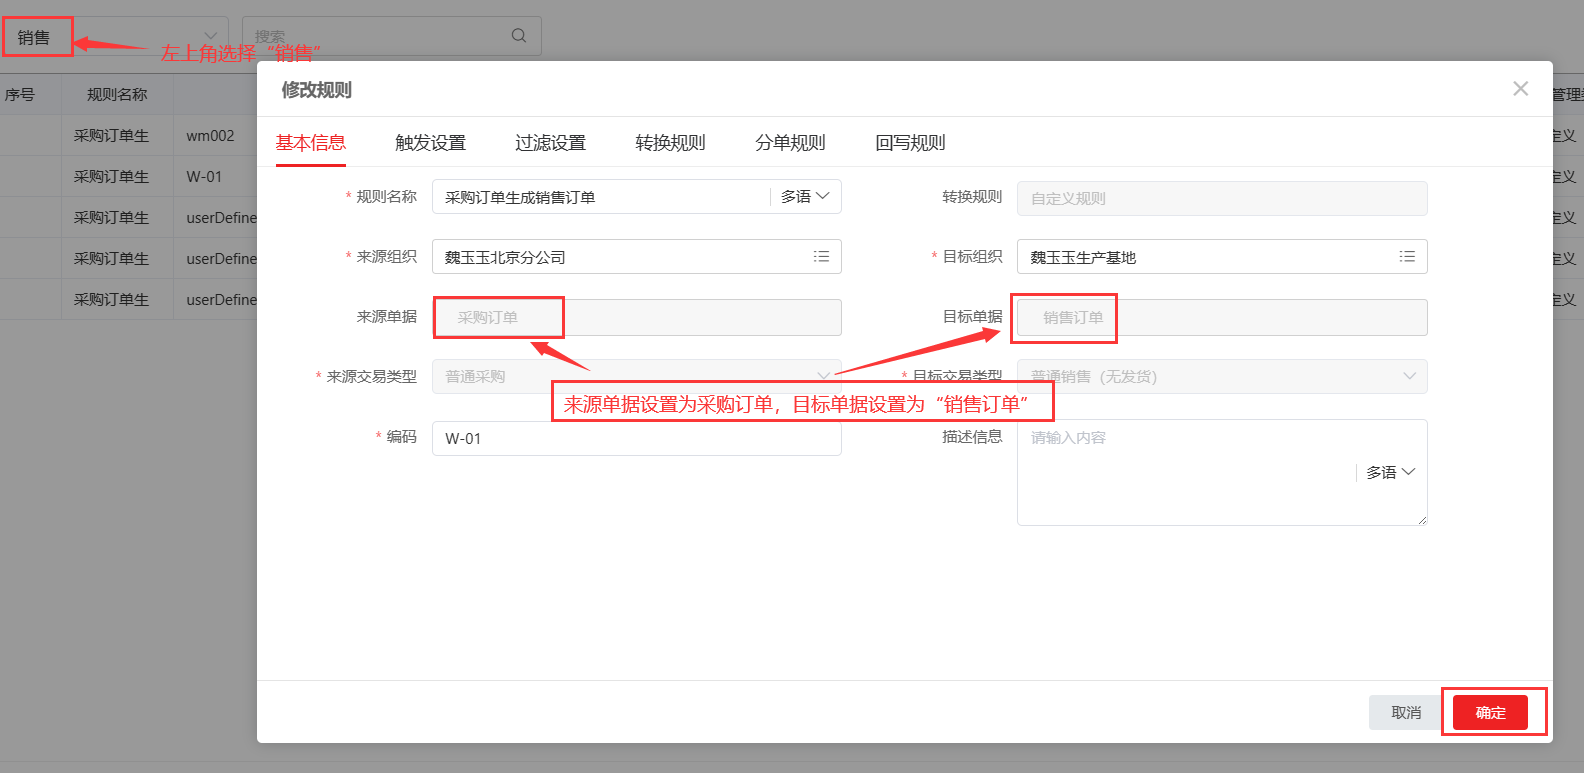Click the 规则名称 input field
The width and height of the screenshot is (1584, 773).
(600, 197)
